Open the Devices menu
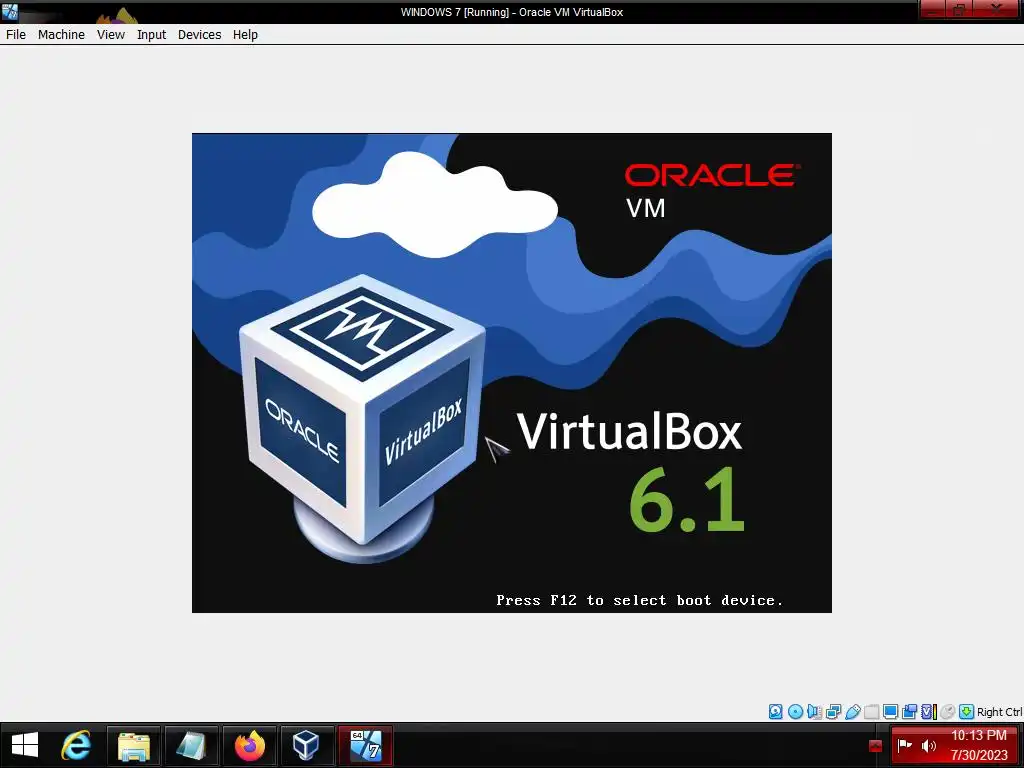This screenshot has width=1024, height=768. (x=199, y=35)
